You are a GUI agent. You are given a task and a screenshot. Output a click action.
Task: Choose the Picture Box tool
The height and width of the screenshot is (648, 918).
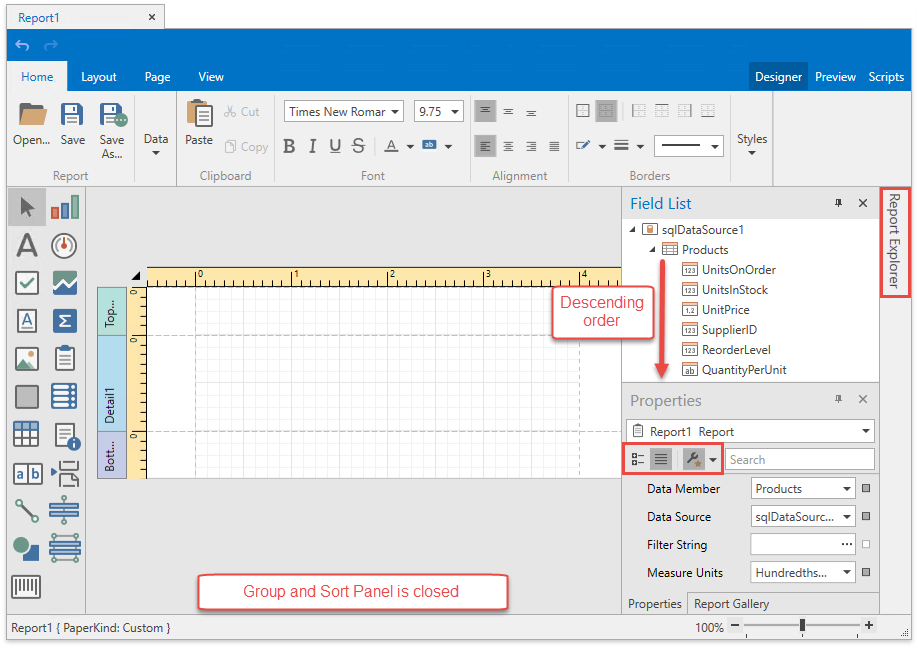click(27, 358)
